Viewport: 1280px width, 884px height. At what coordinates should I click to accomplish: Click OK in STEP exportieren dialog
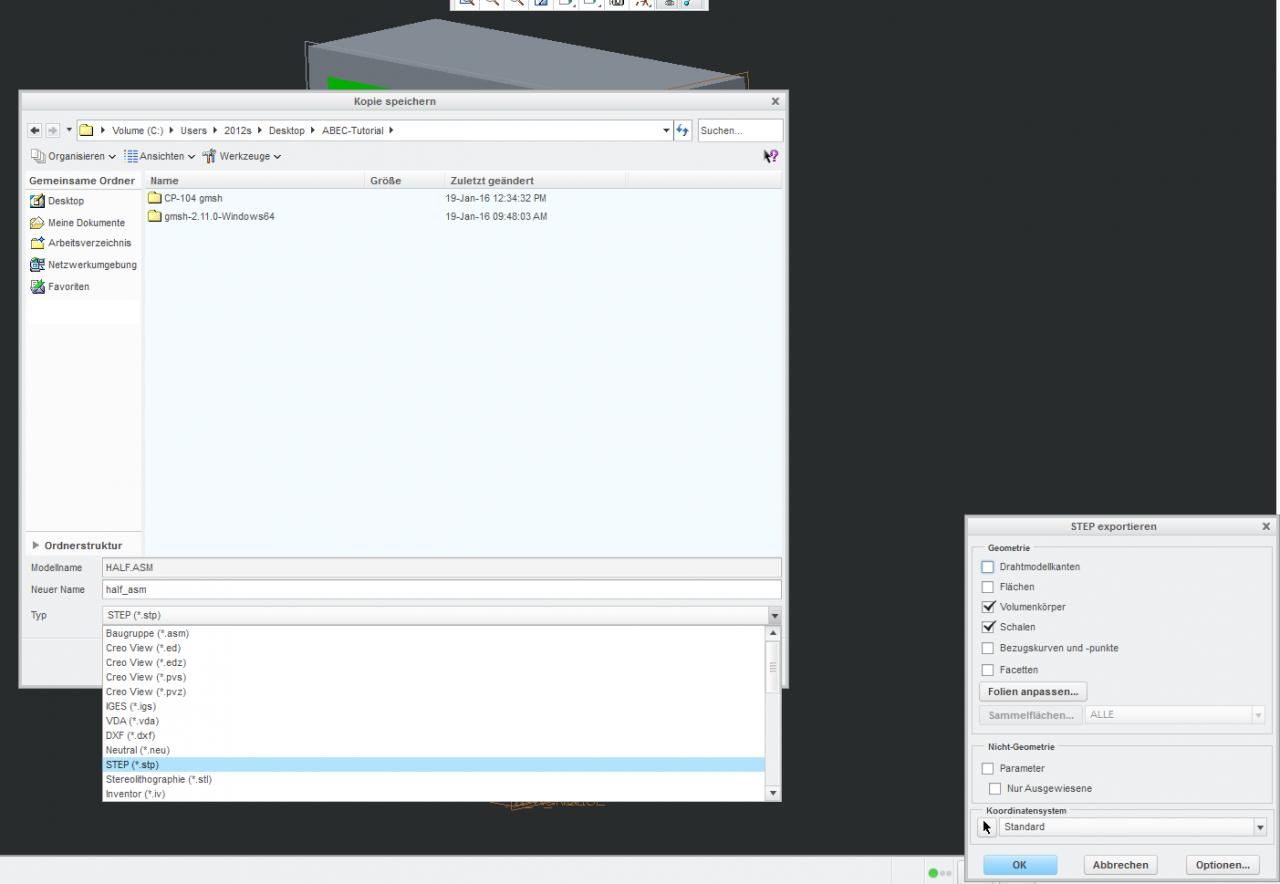(x=1019, y=865)
